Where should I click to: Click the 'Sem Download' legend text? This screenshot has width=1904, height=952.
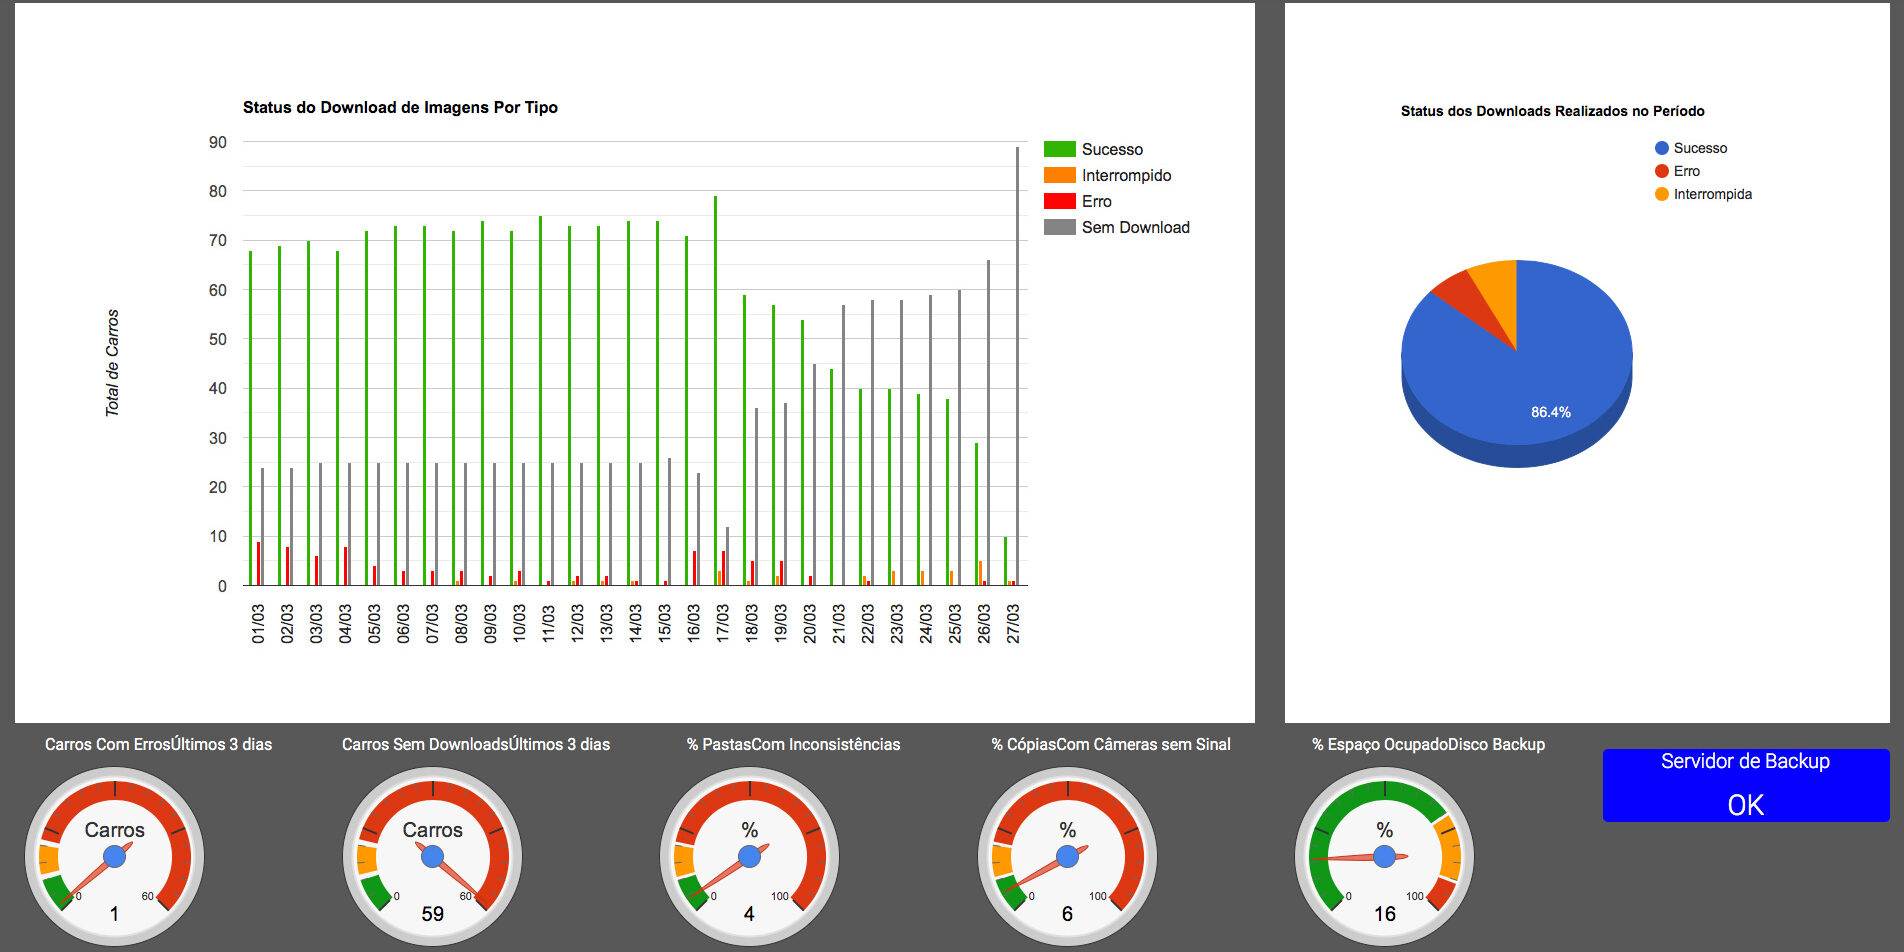(x=1135, y=227)
